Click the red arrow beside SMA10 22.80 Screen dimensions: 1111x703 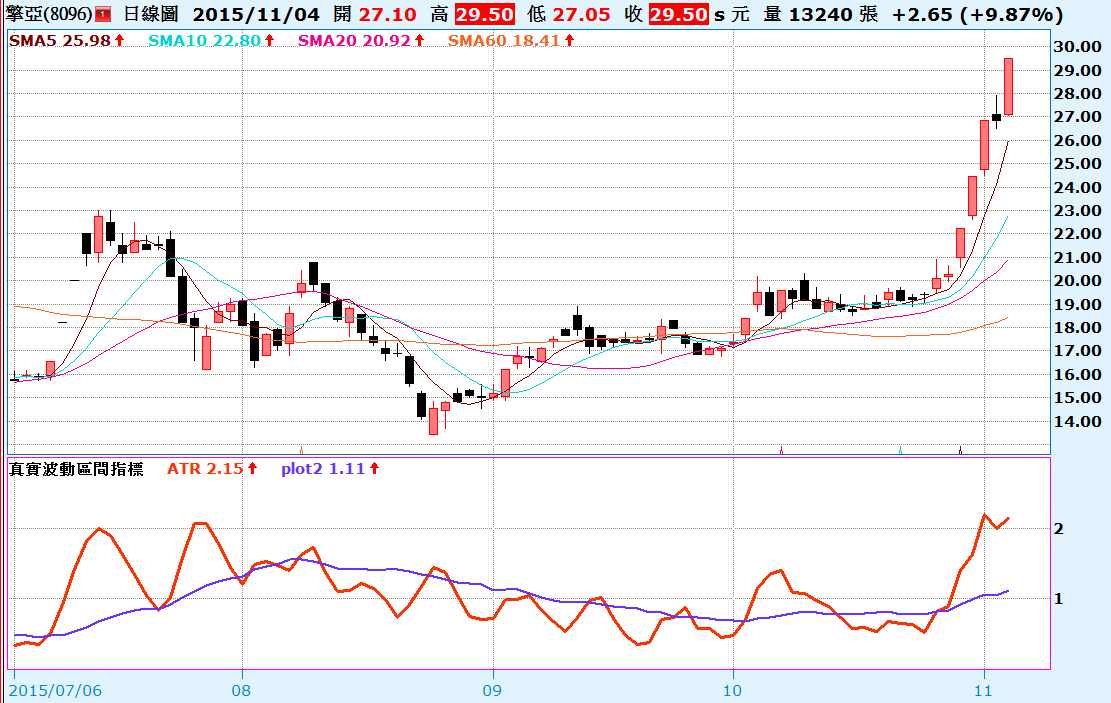(270, 40)
